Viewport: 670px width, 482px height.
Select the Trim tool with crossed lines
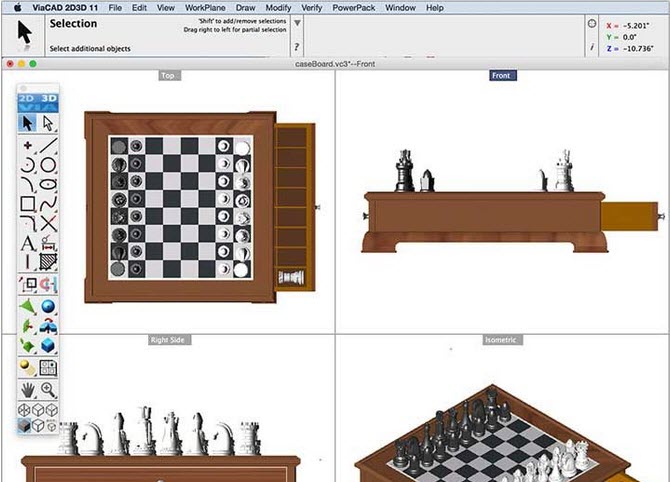(48, 223)
